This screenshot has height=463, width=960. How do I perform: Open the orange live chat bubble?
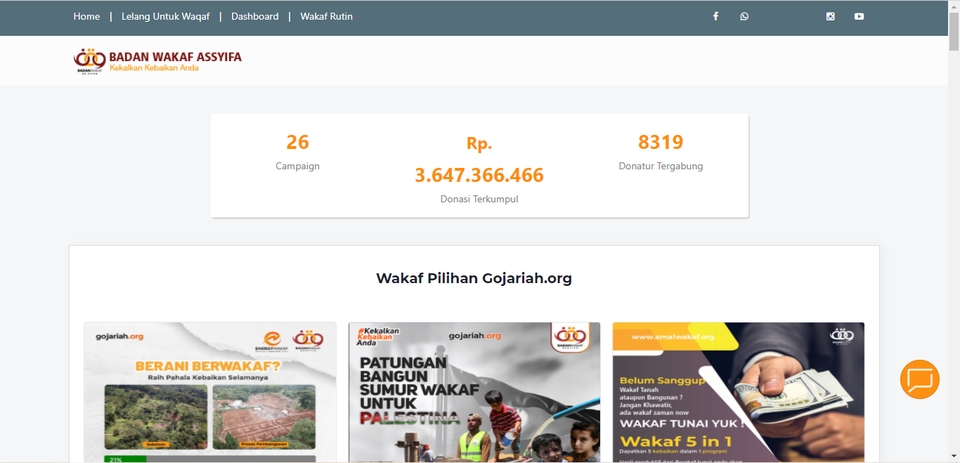click(x=920, y=380)
